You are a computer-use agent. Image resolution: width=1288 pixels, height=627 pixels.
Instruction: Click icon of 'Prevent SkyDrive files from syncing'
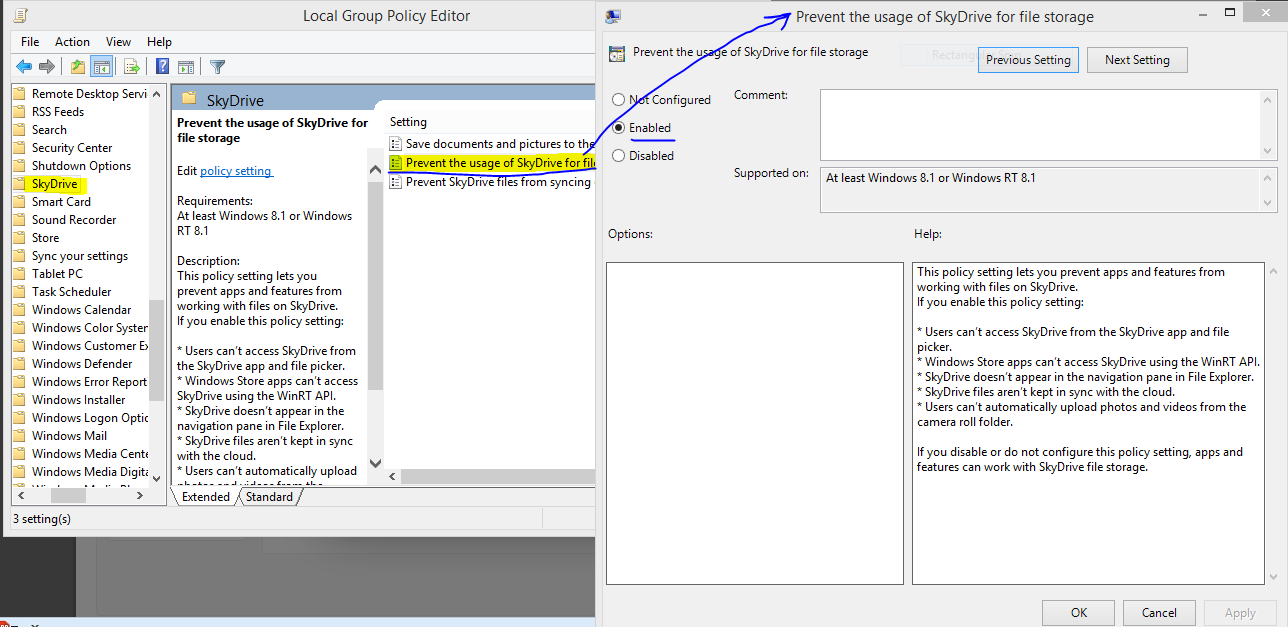pos(396,182)
